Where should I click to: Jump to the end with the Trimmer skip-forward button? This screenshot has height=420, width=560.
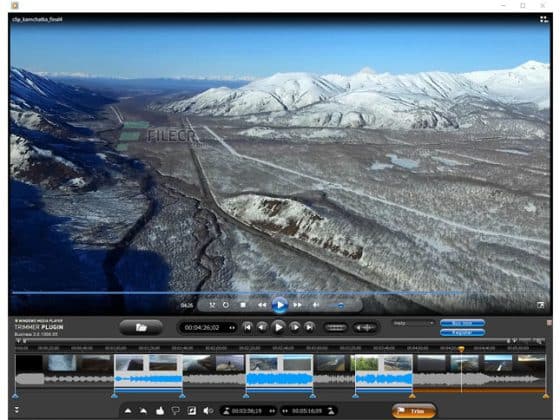[x=310, y=327]
